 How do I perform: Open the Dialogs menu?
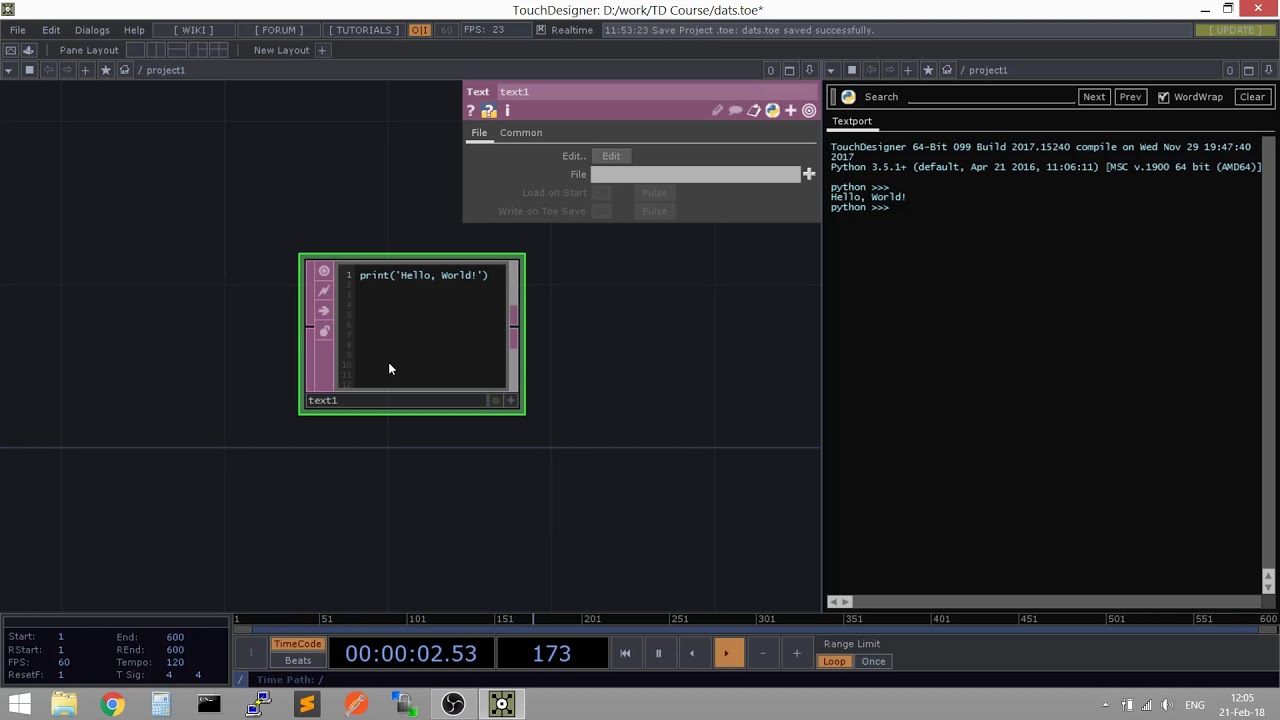click(x=92, y=30)
